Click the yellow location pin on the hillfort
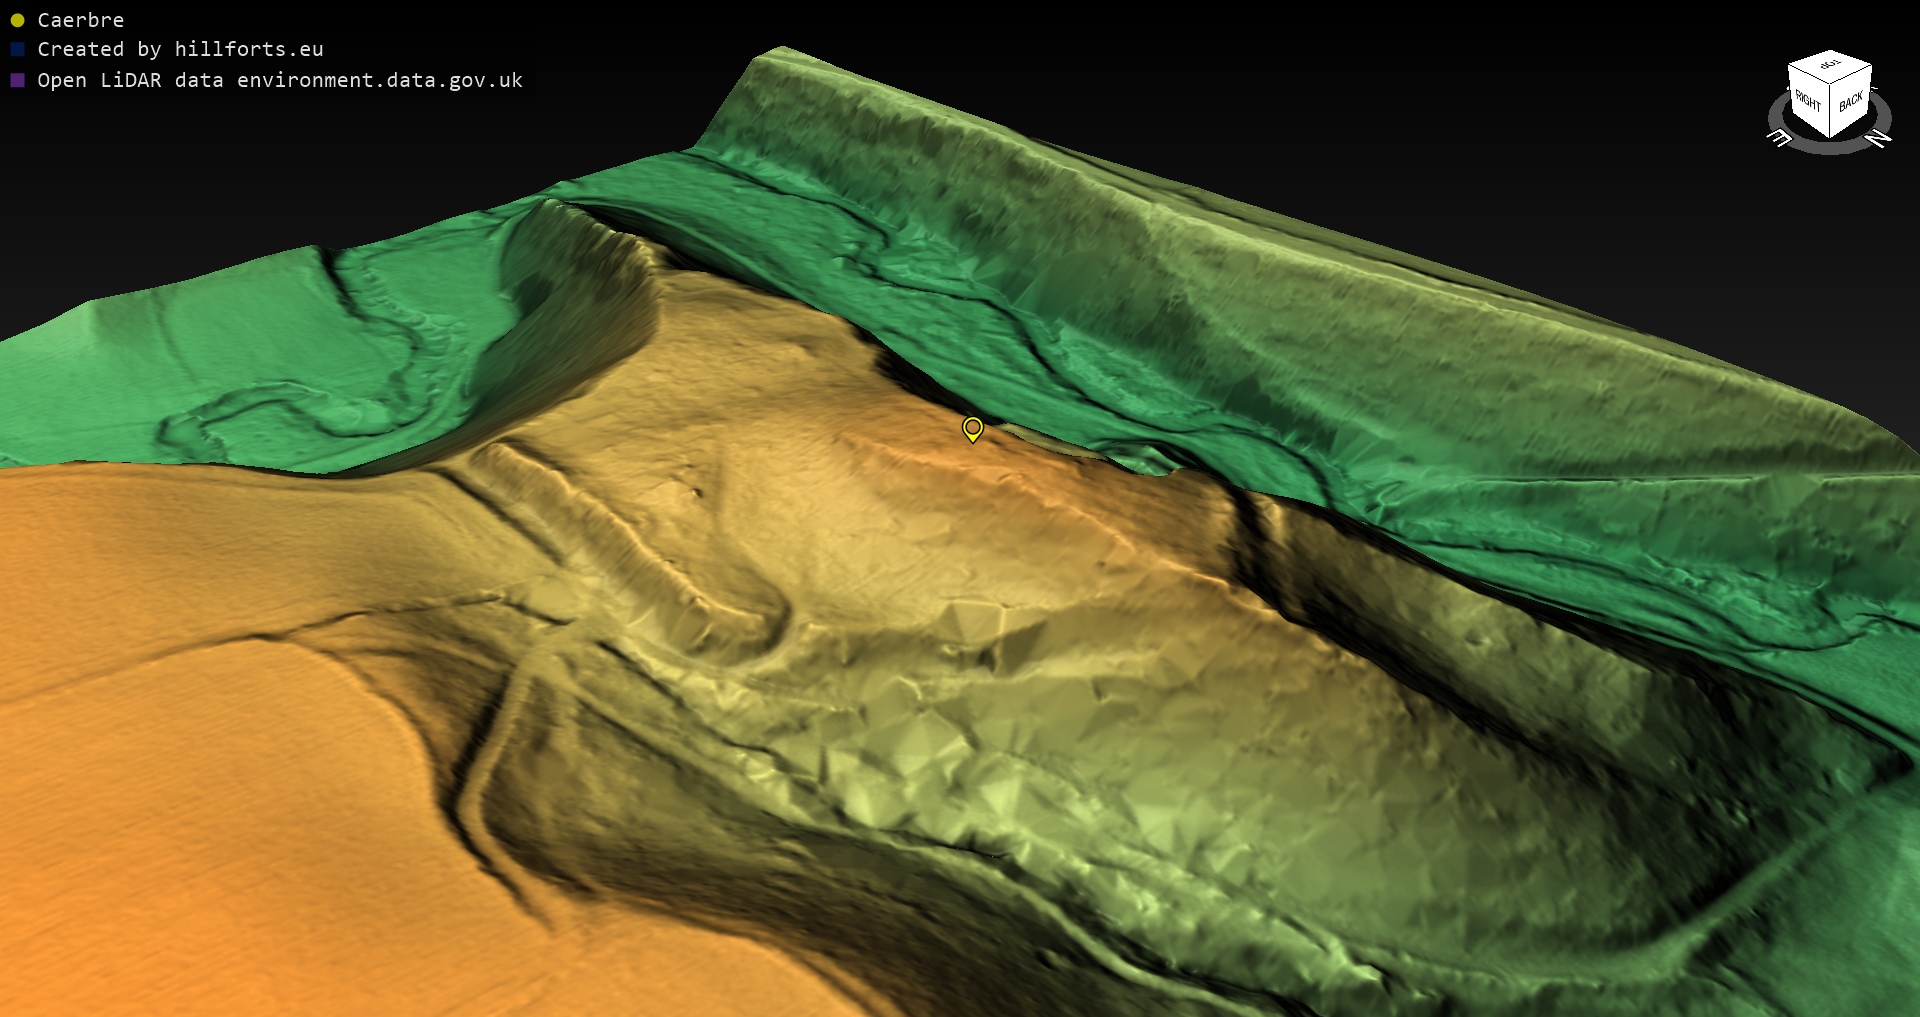 pyautogui.click(x=972, y=429)
